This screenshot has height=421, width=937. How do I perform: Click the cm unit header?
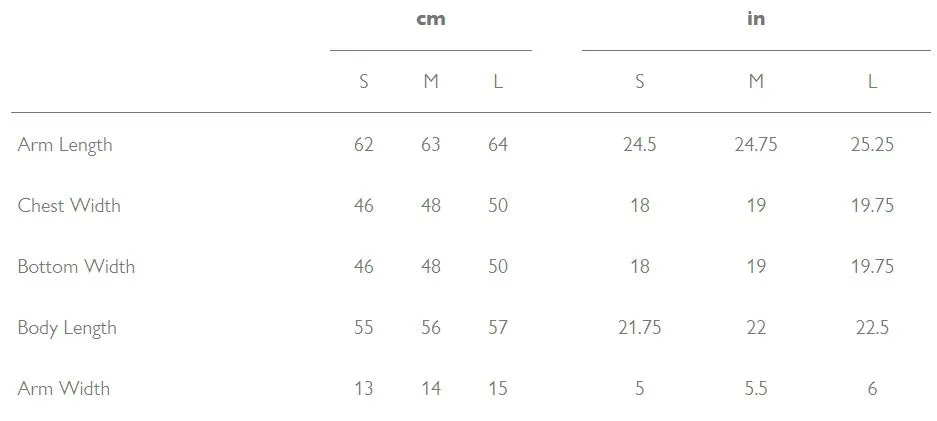(431, 19)
